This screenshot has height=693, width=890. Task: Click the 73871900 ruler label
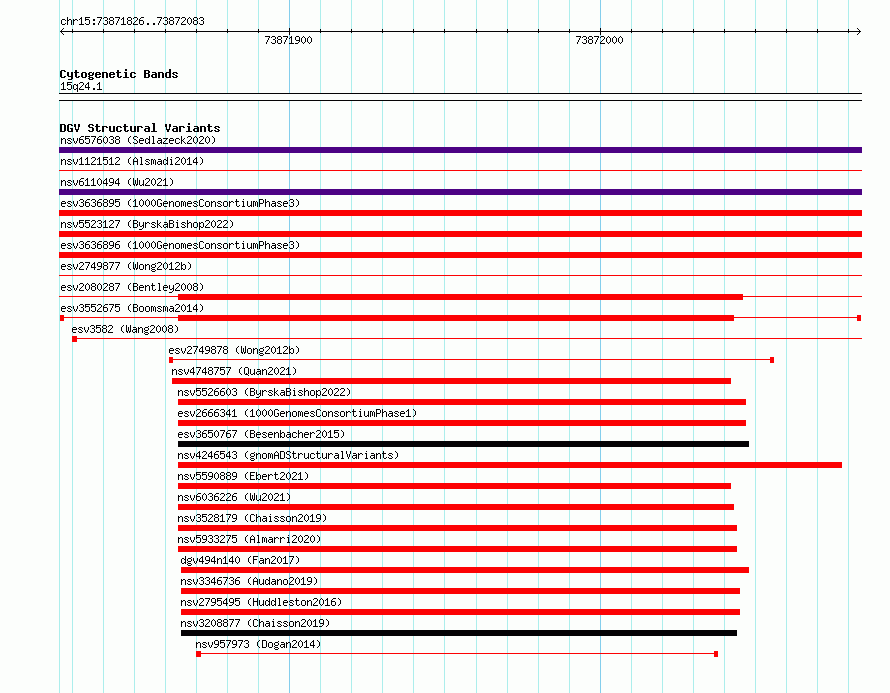pyautogui.click(x=288, y=40)
